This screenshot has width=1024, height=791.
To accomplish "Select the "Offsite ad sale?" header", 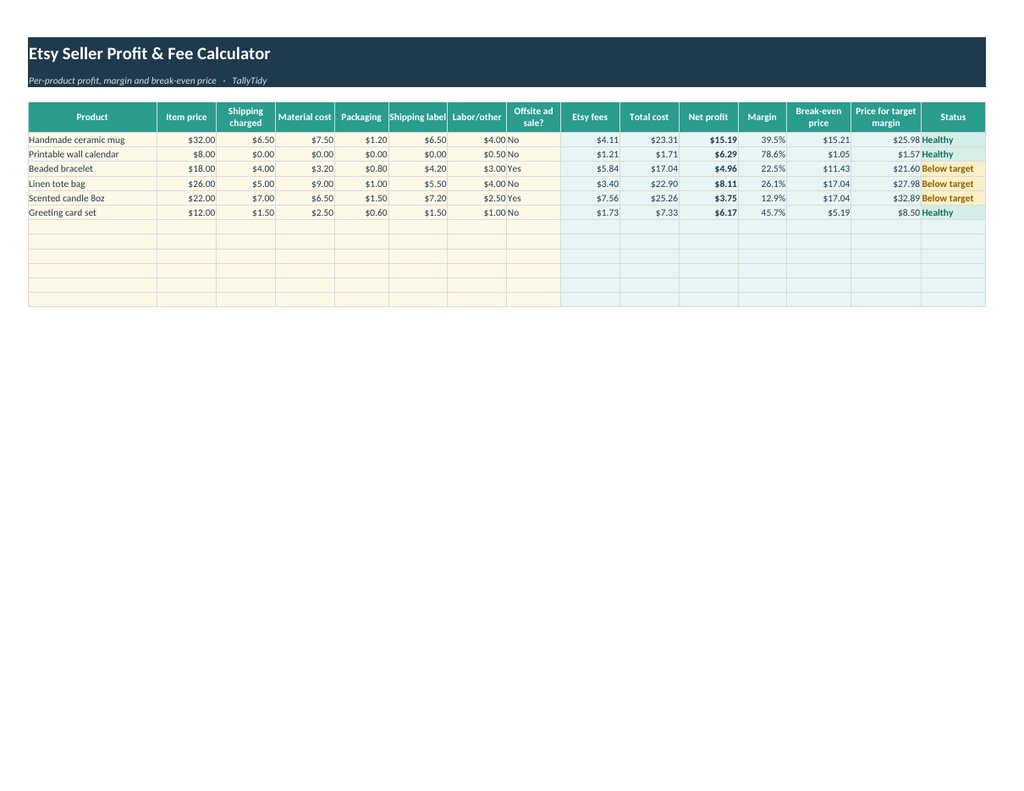I will [533, 117].
